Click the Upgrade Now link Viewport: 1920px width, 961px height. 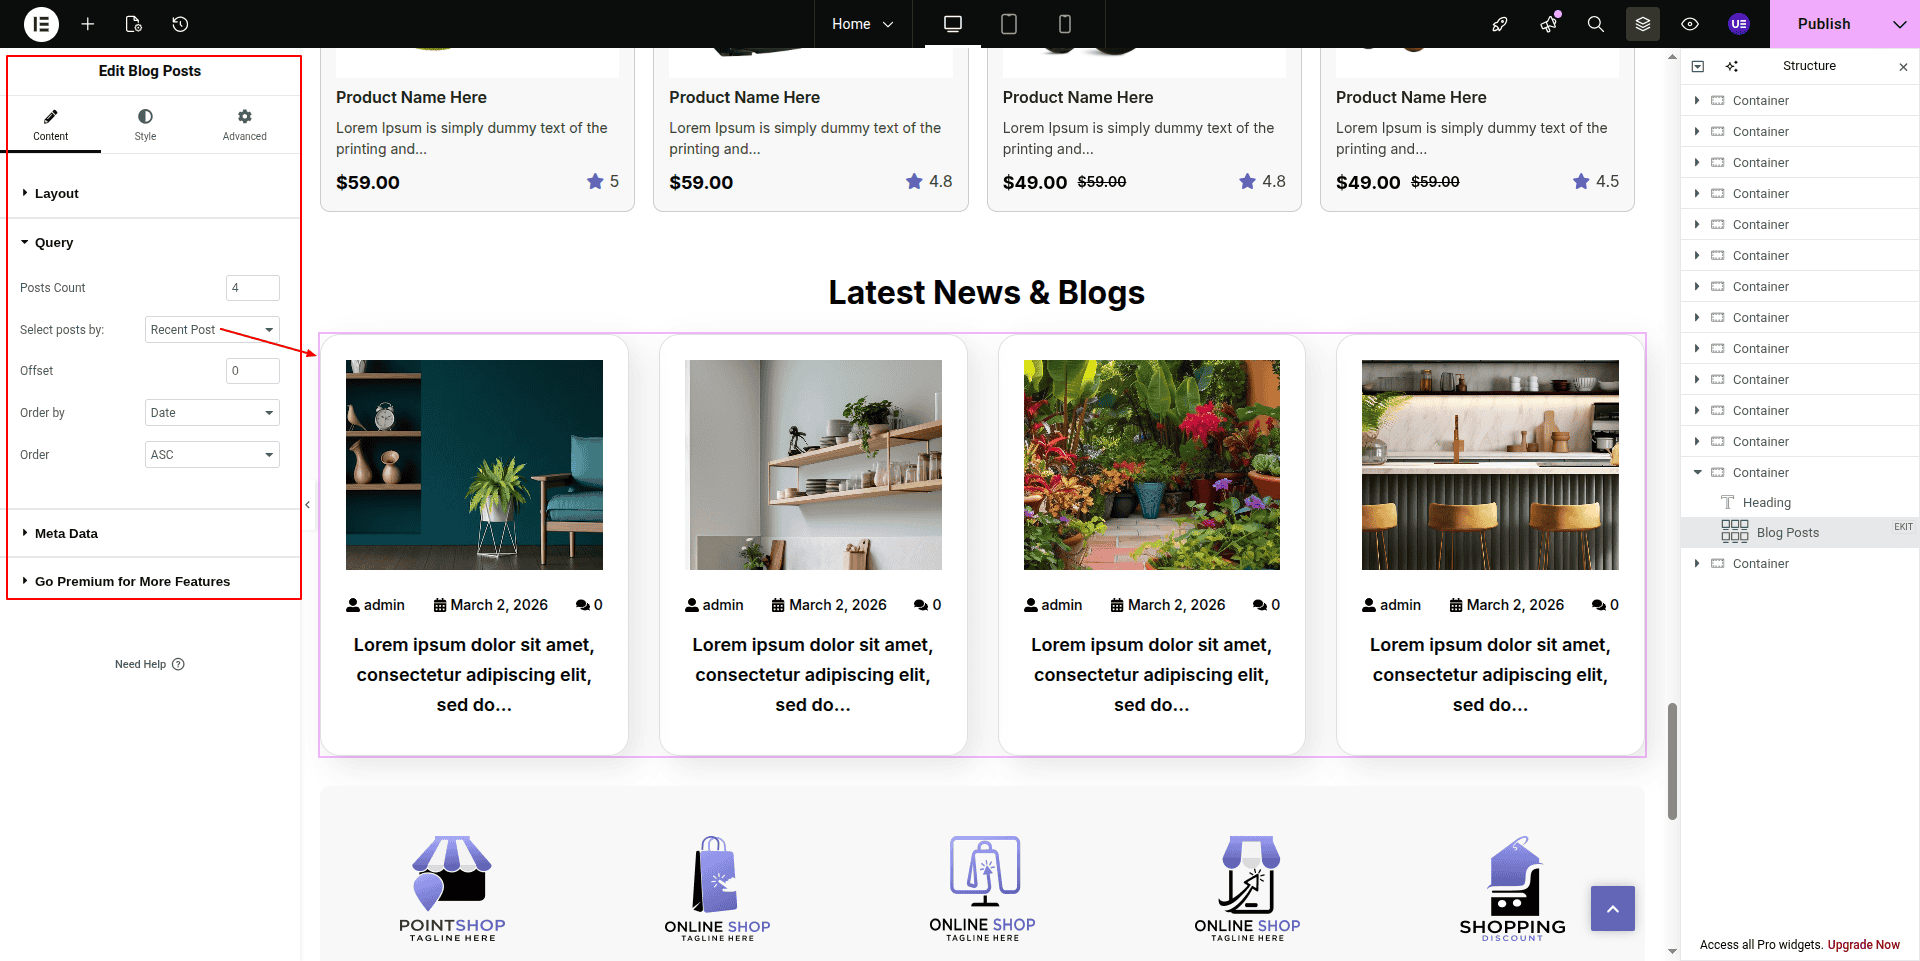click(x=1863, y=945)
